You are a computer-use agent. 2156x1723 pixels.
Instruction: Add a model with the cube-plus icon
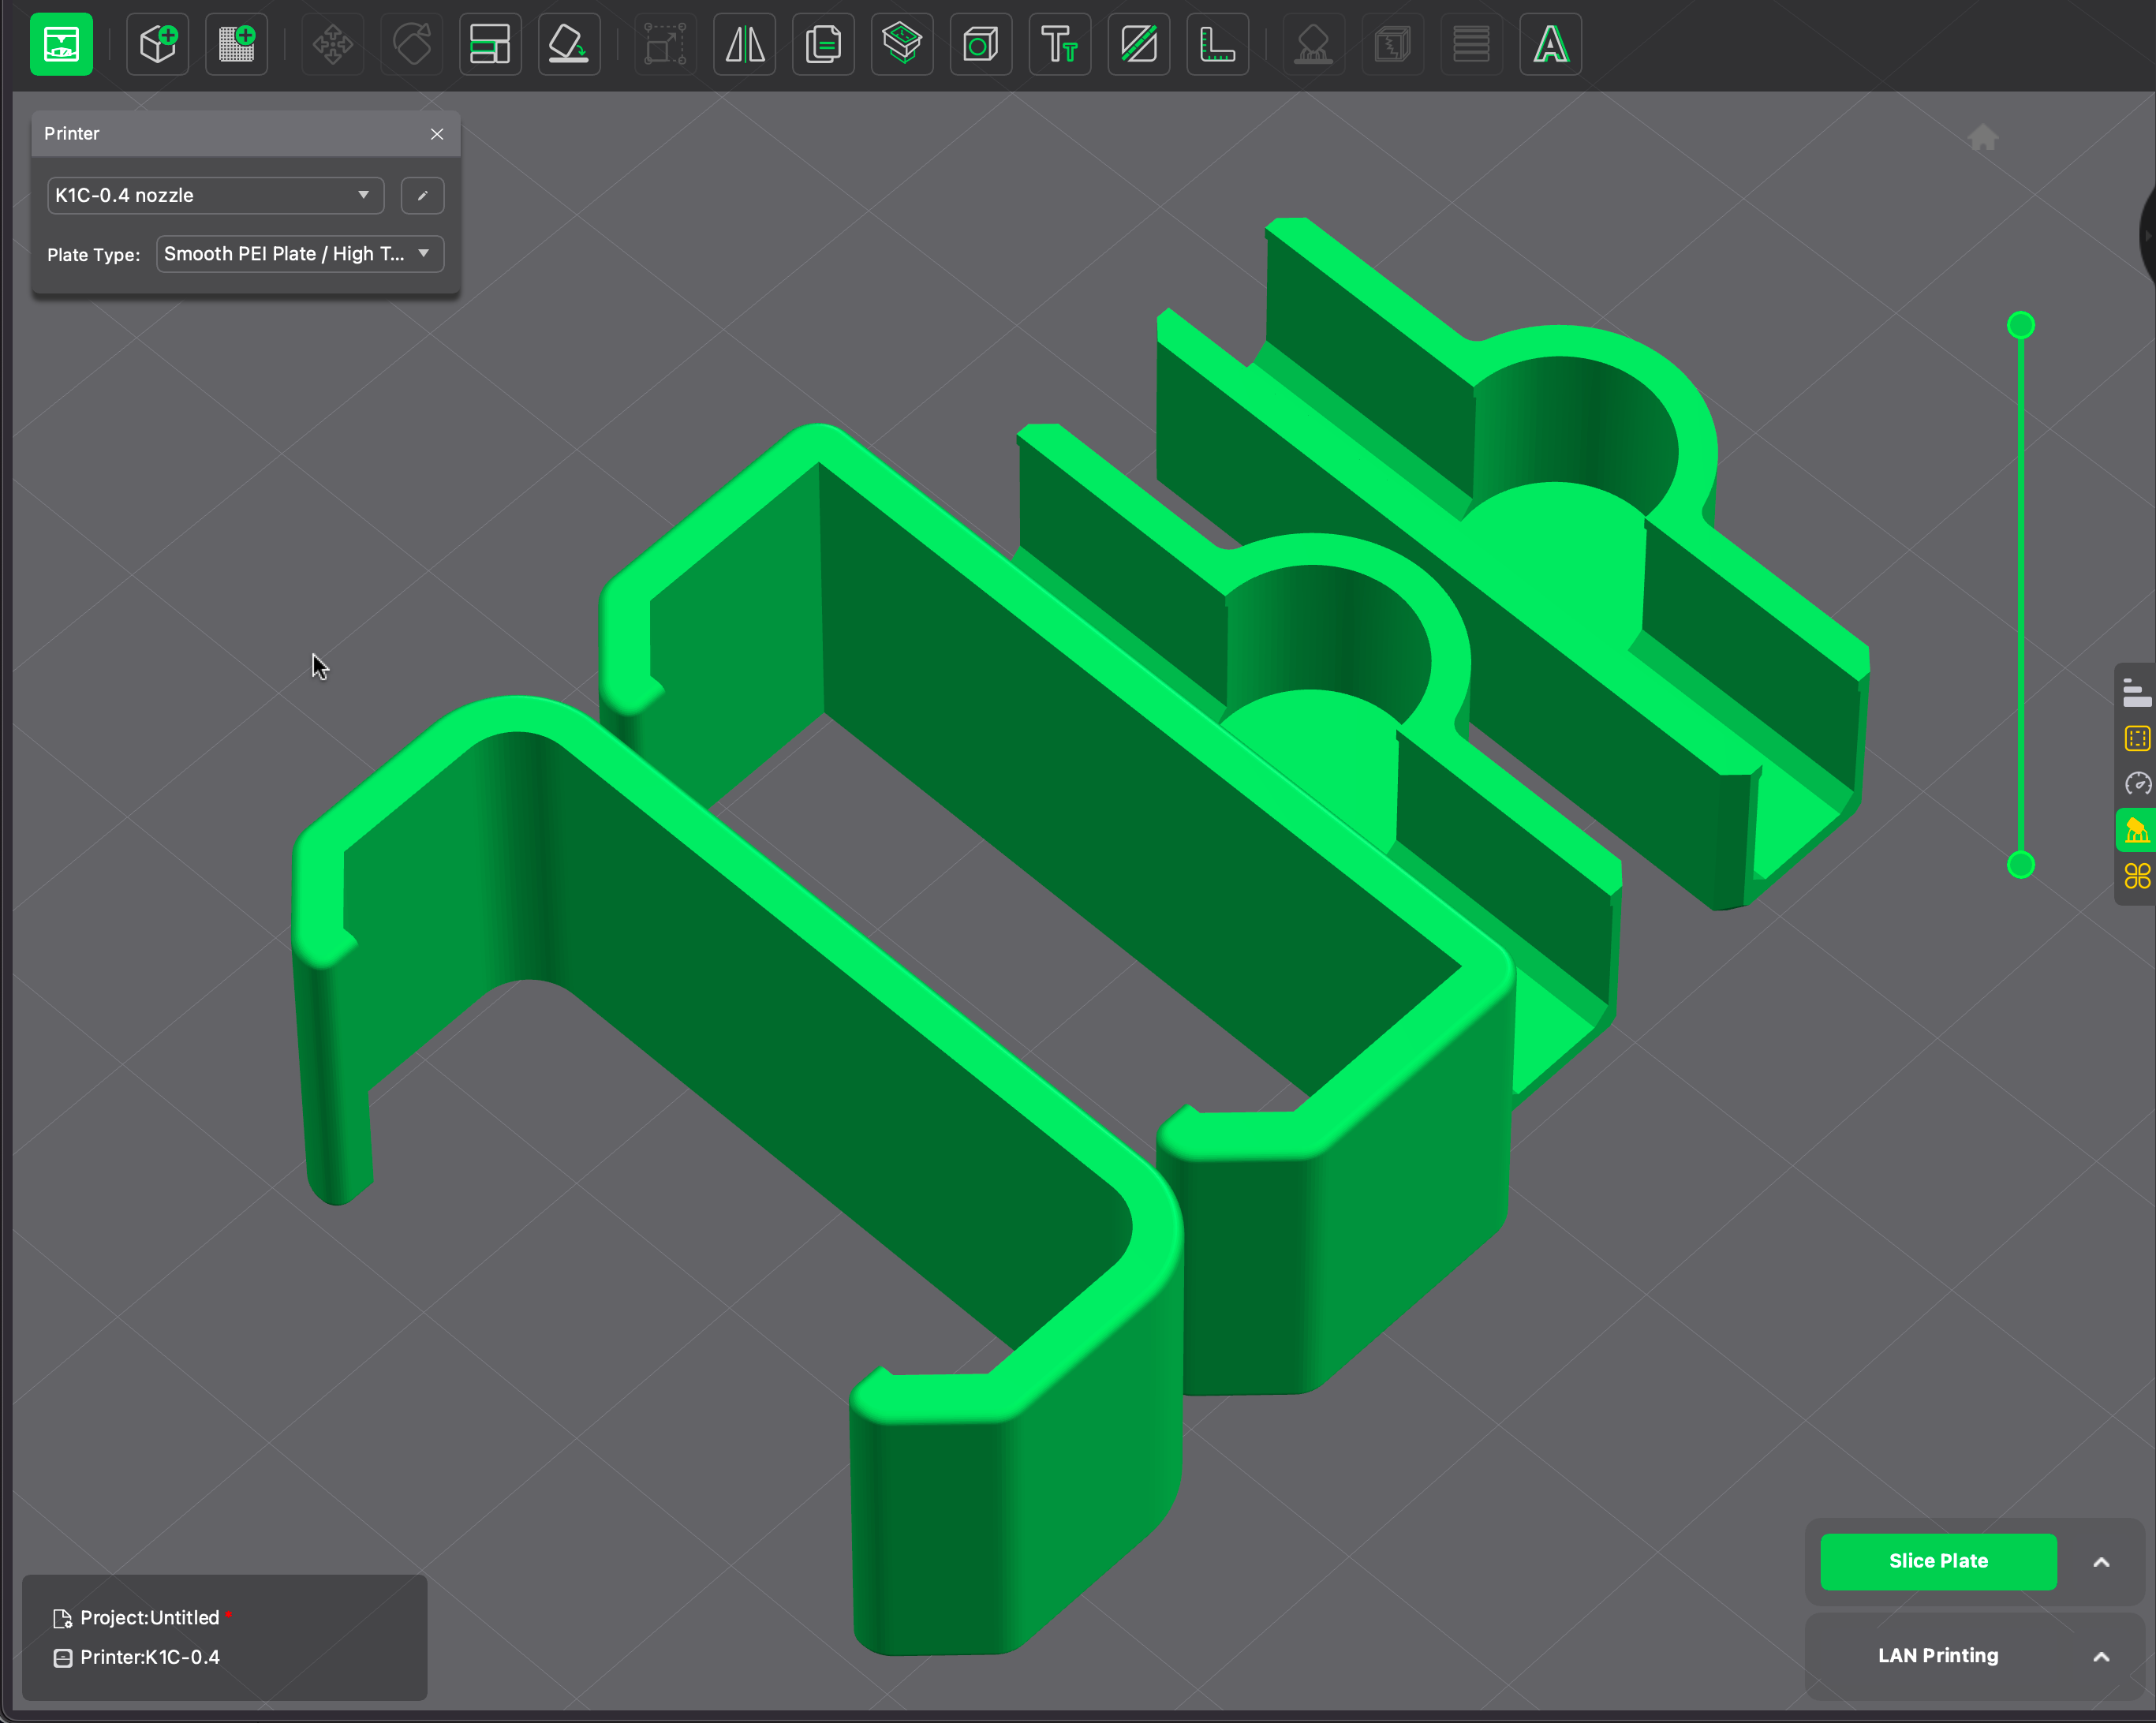click(x=158, y=44)
